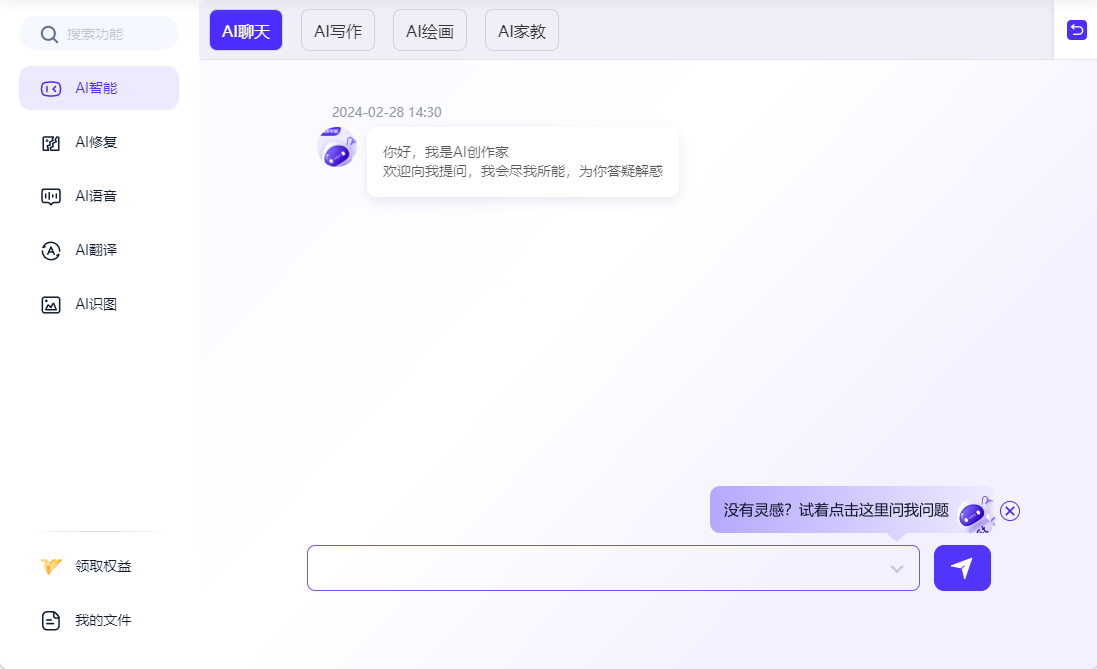This screenshot has width=1097, height=669.
Task: Open the AI家教 tab
Action: coord(522,30)
